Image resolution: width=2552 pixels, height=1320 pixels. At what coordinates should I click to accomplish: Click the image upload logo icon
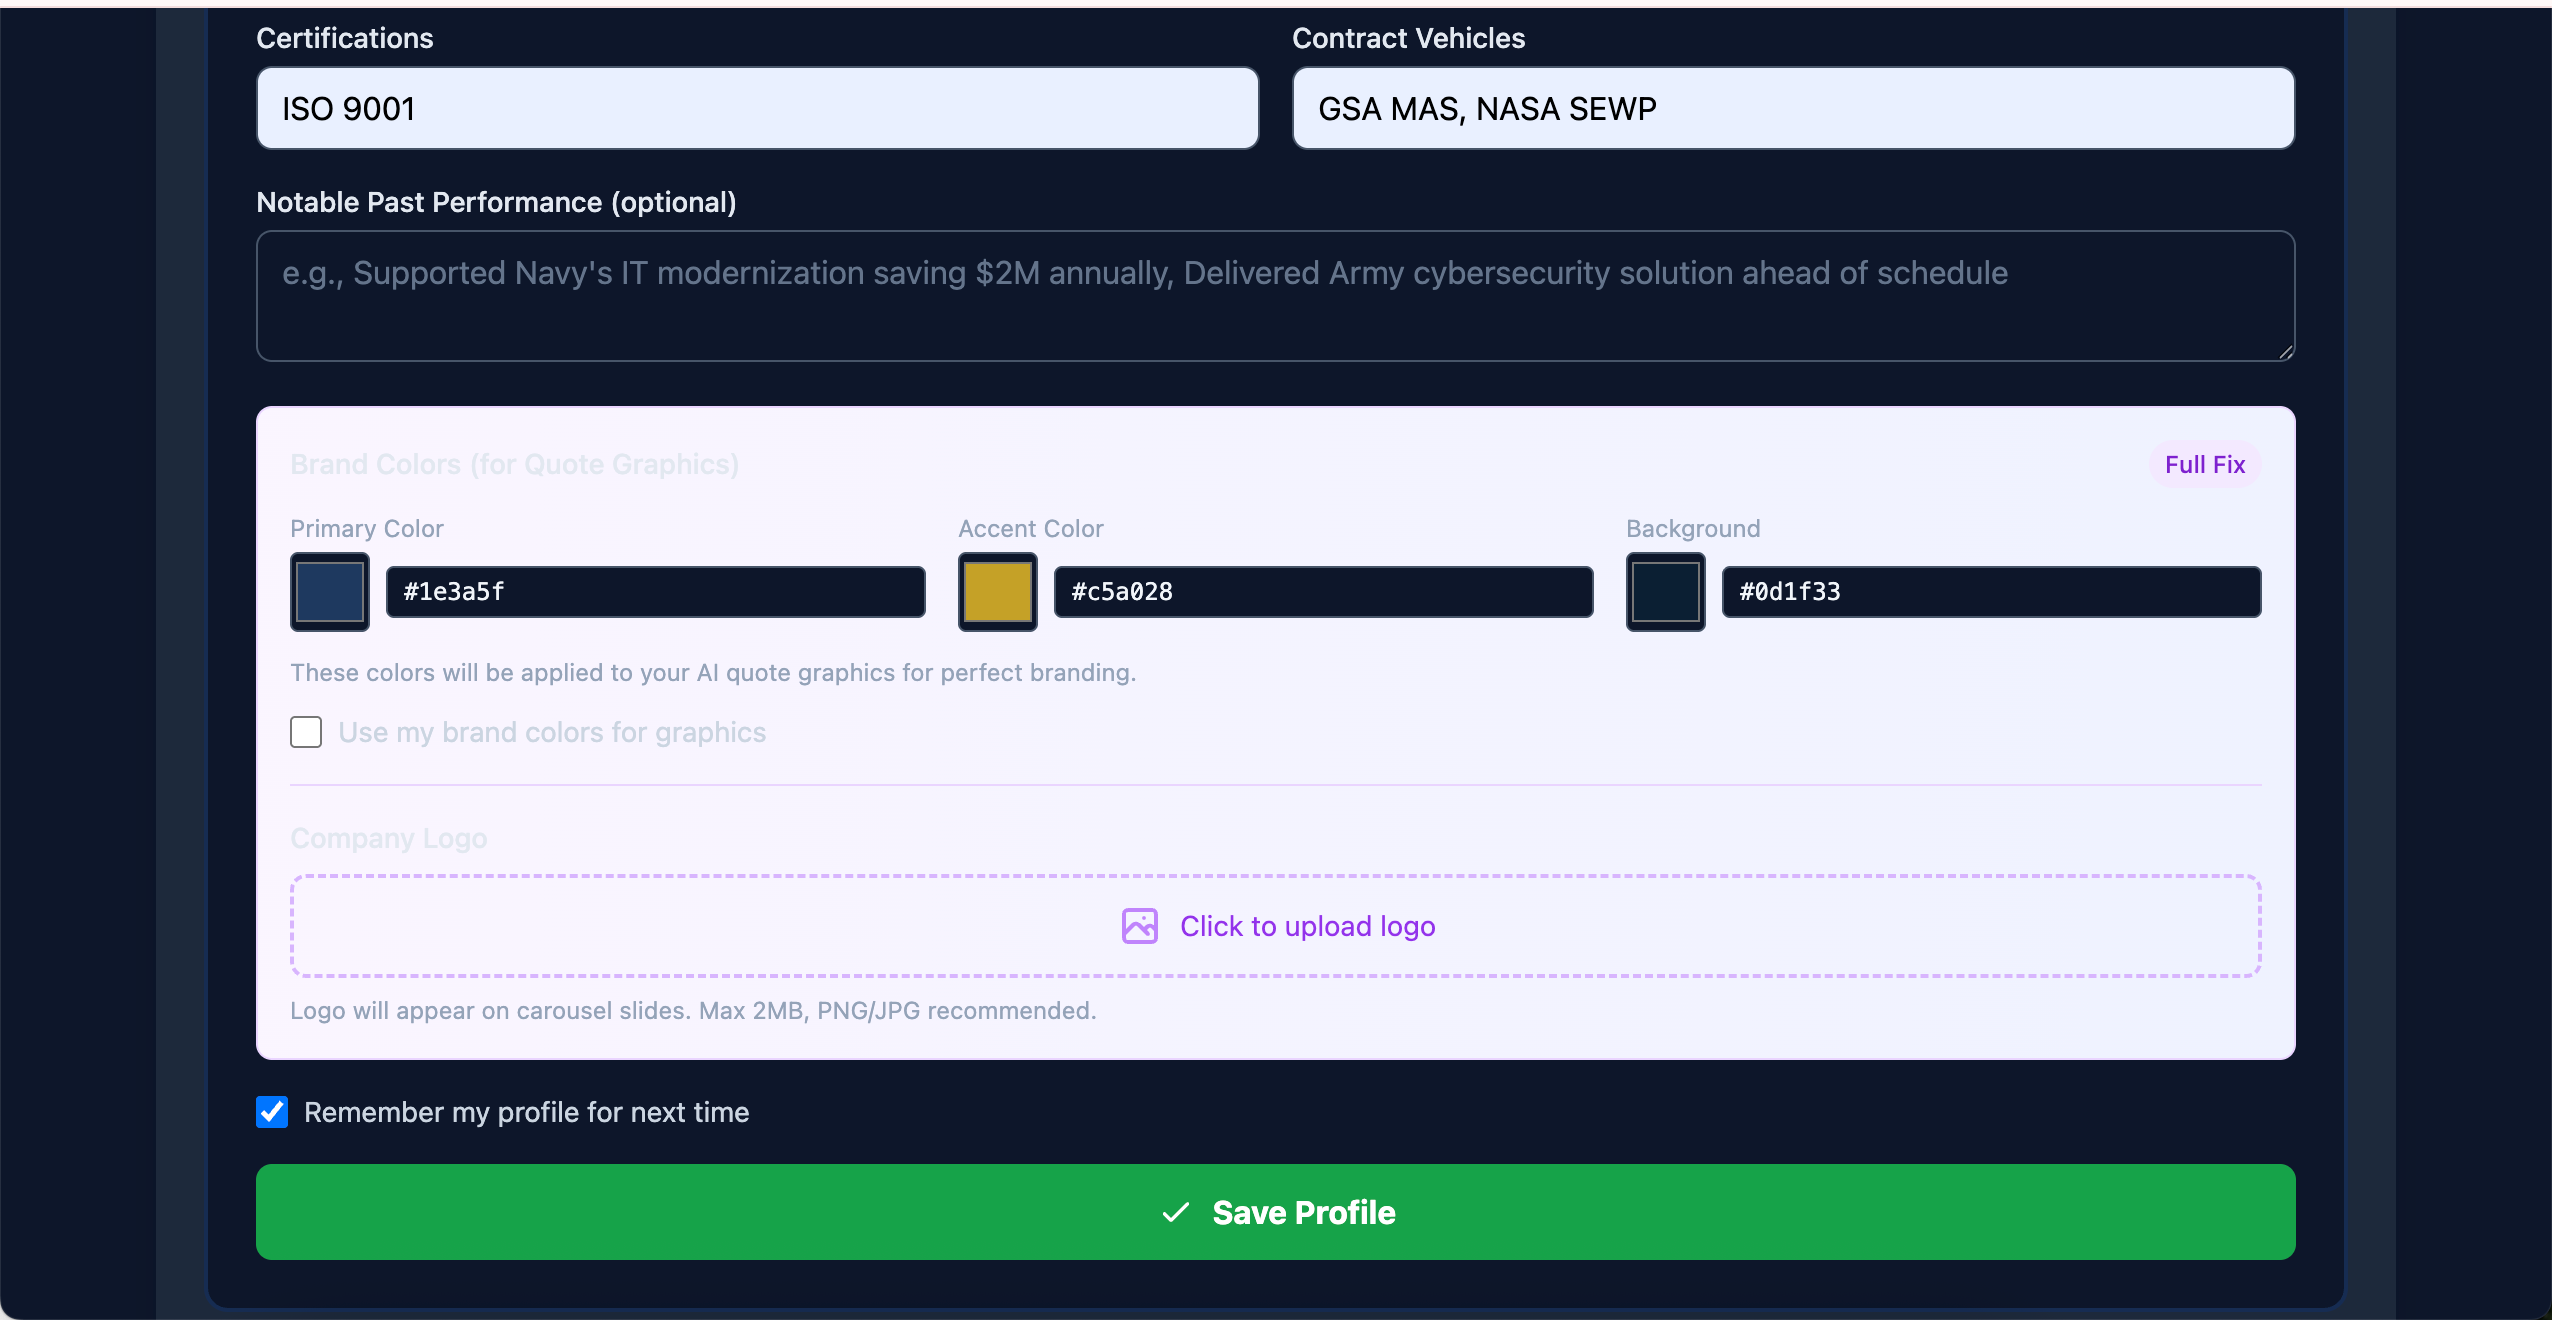click(1139, 926)
